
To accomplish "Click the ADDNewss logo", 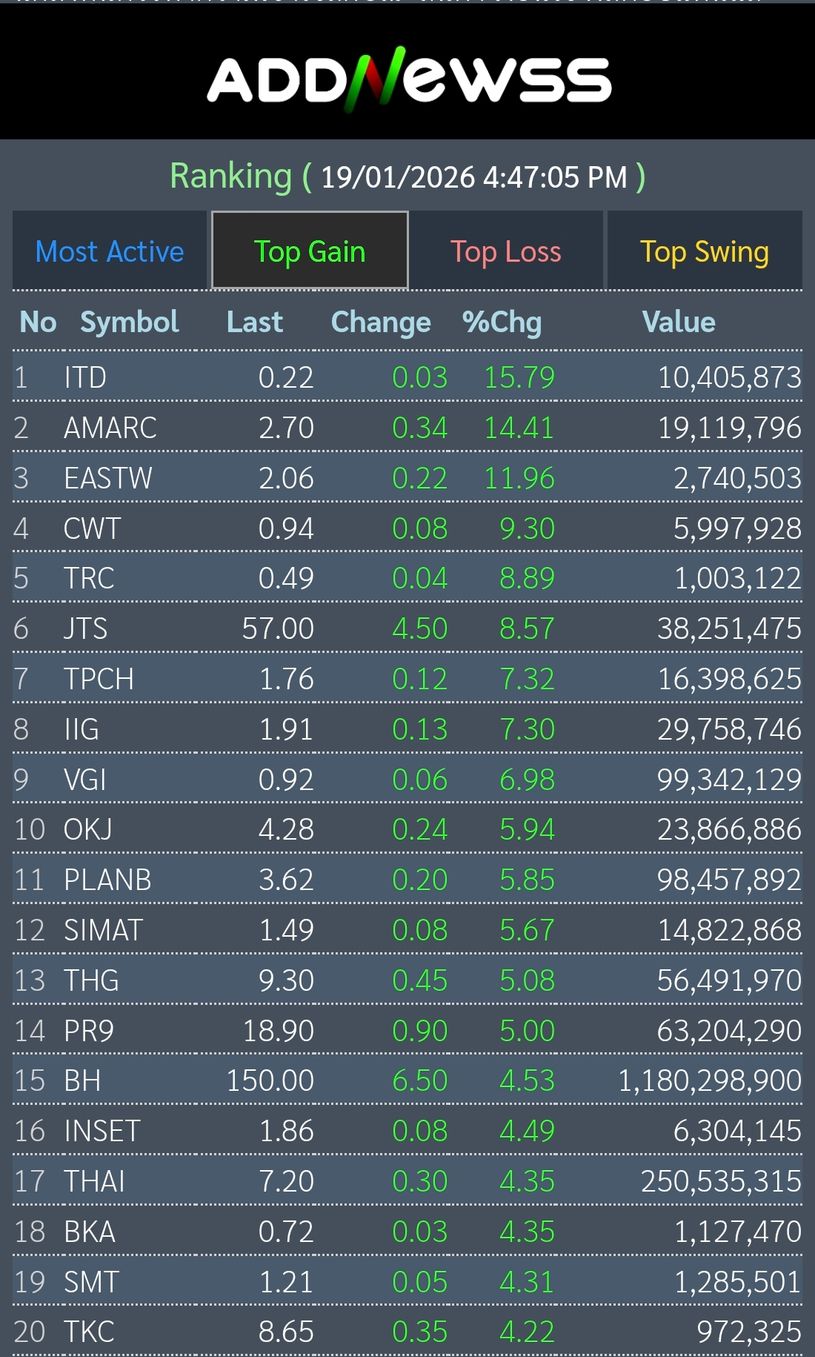I will point(408,78).
